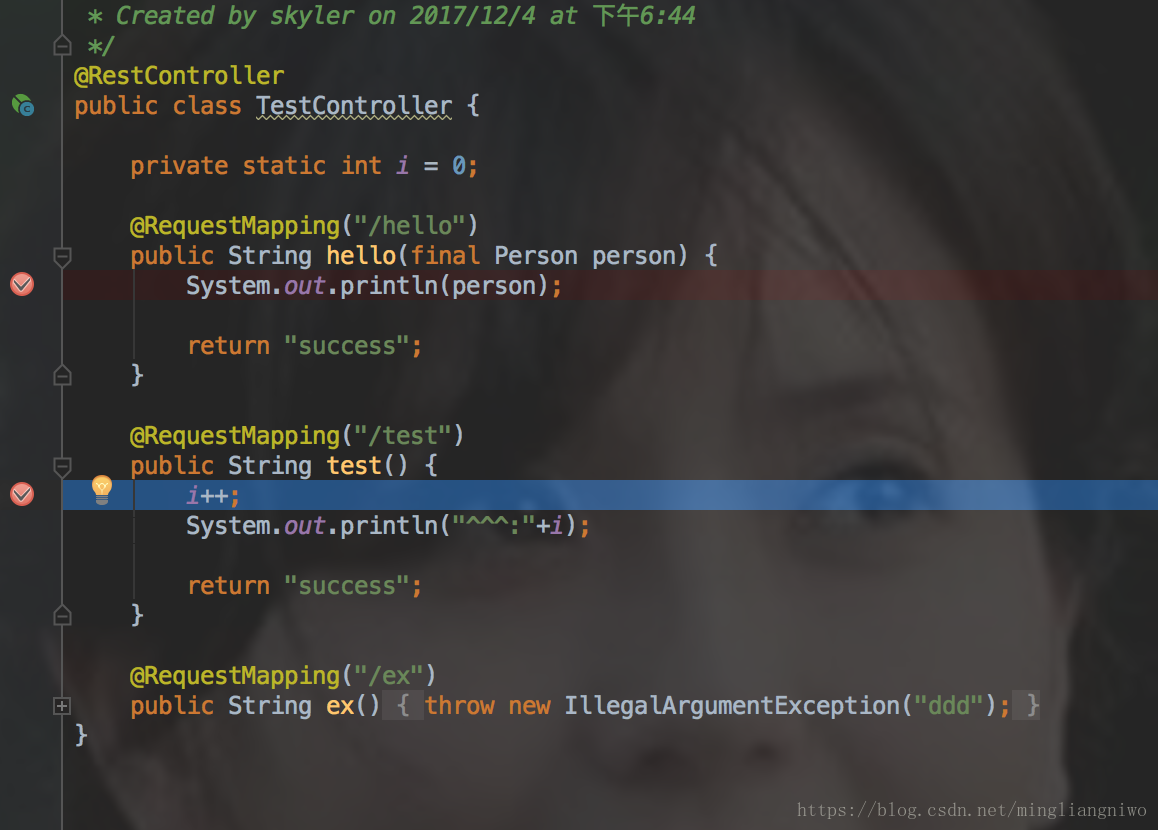This screenshot has height=830, width=1158.
Task: Collapse the test method fold marker
Action: point(62,466)
